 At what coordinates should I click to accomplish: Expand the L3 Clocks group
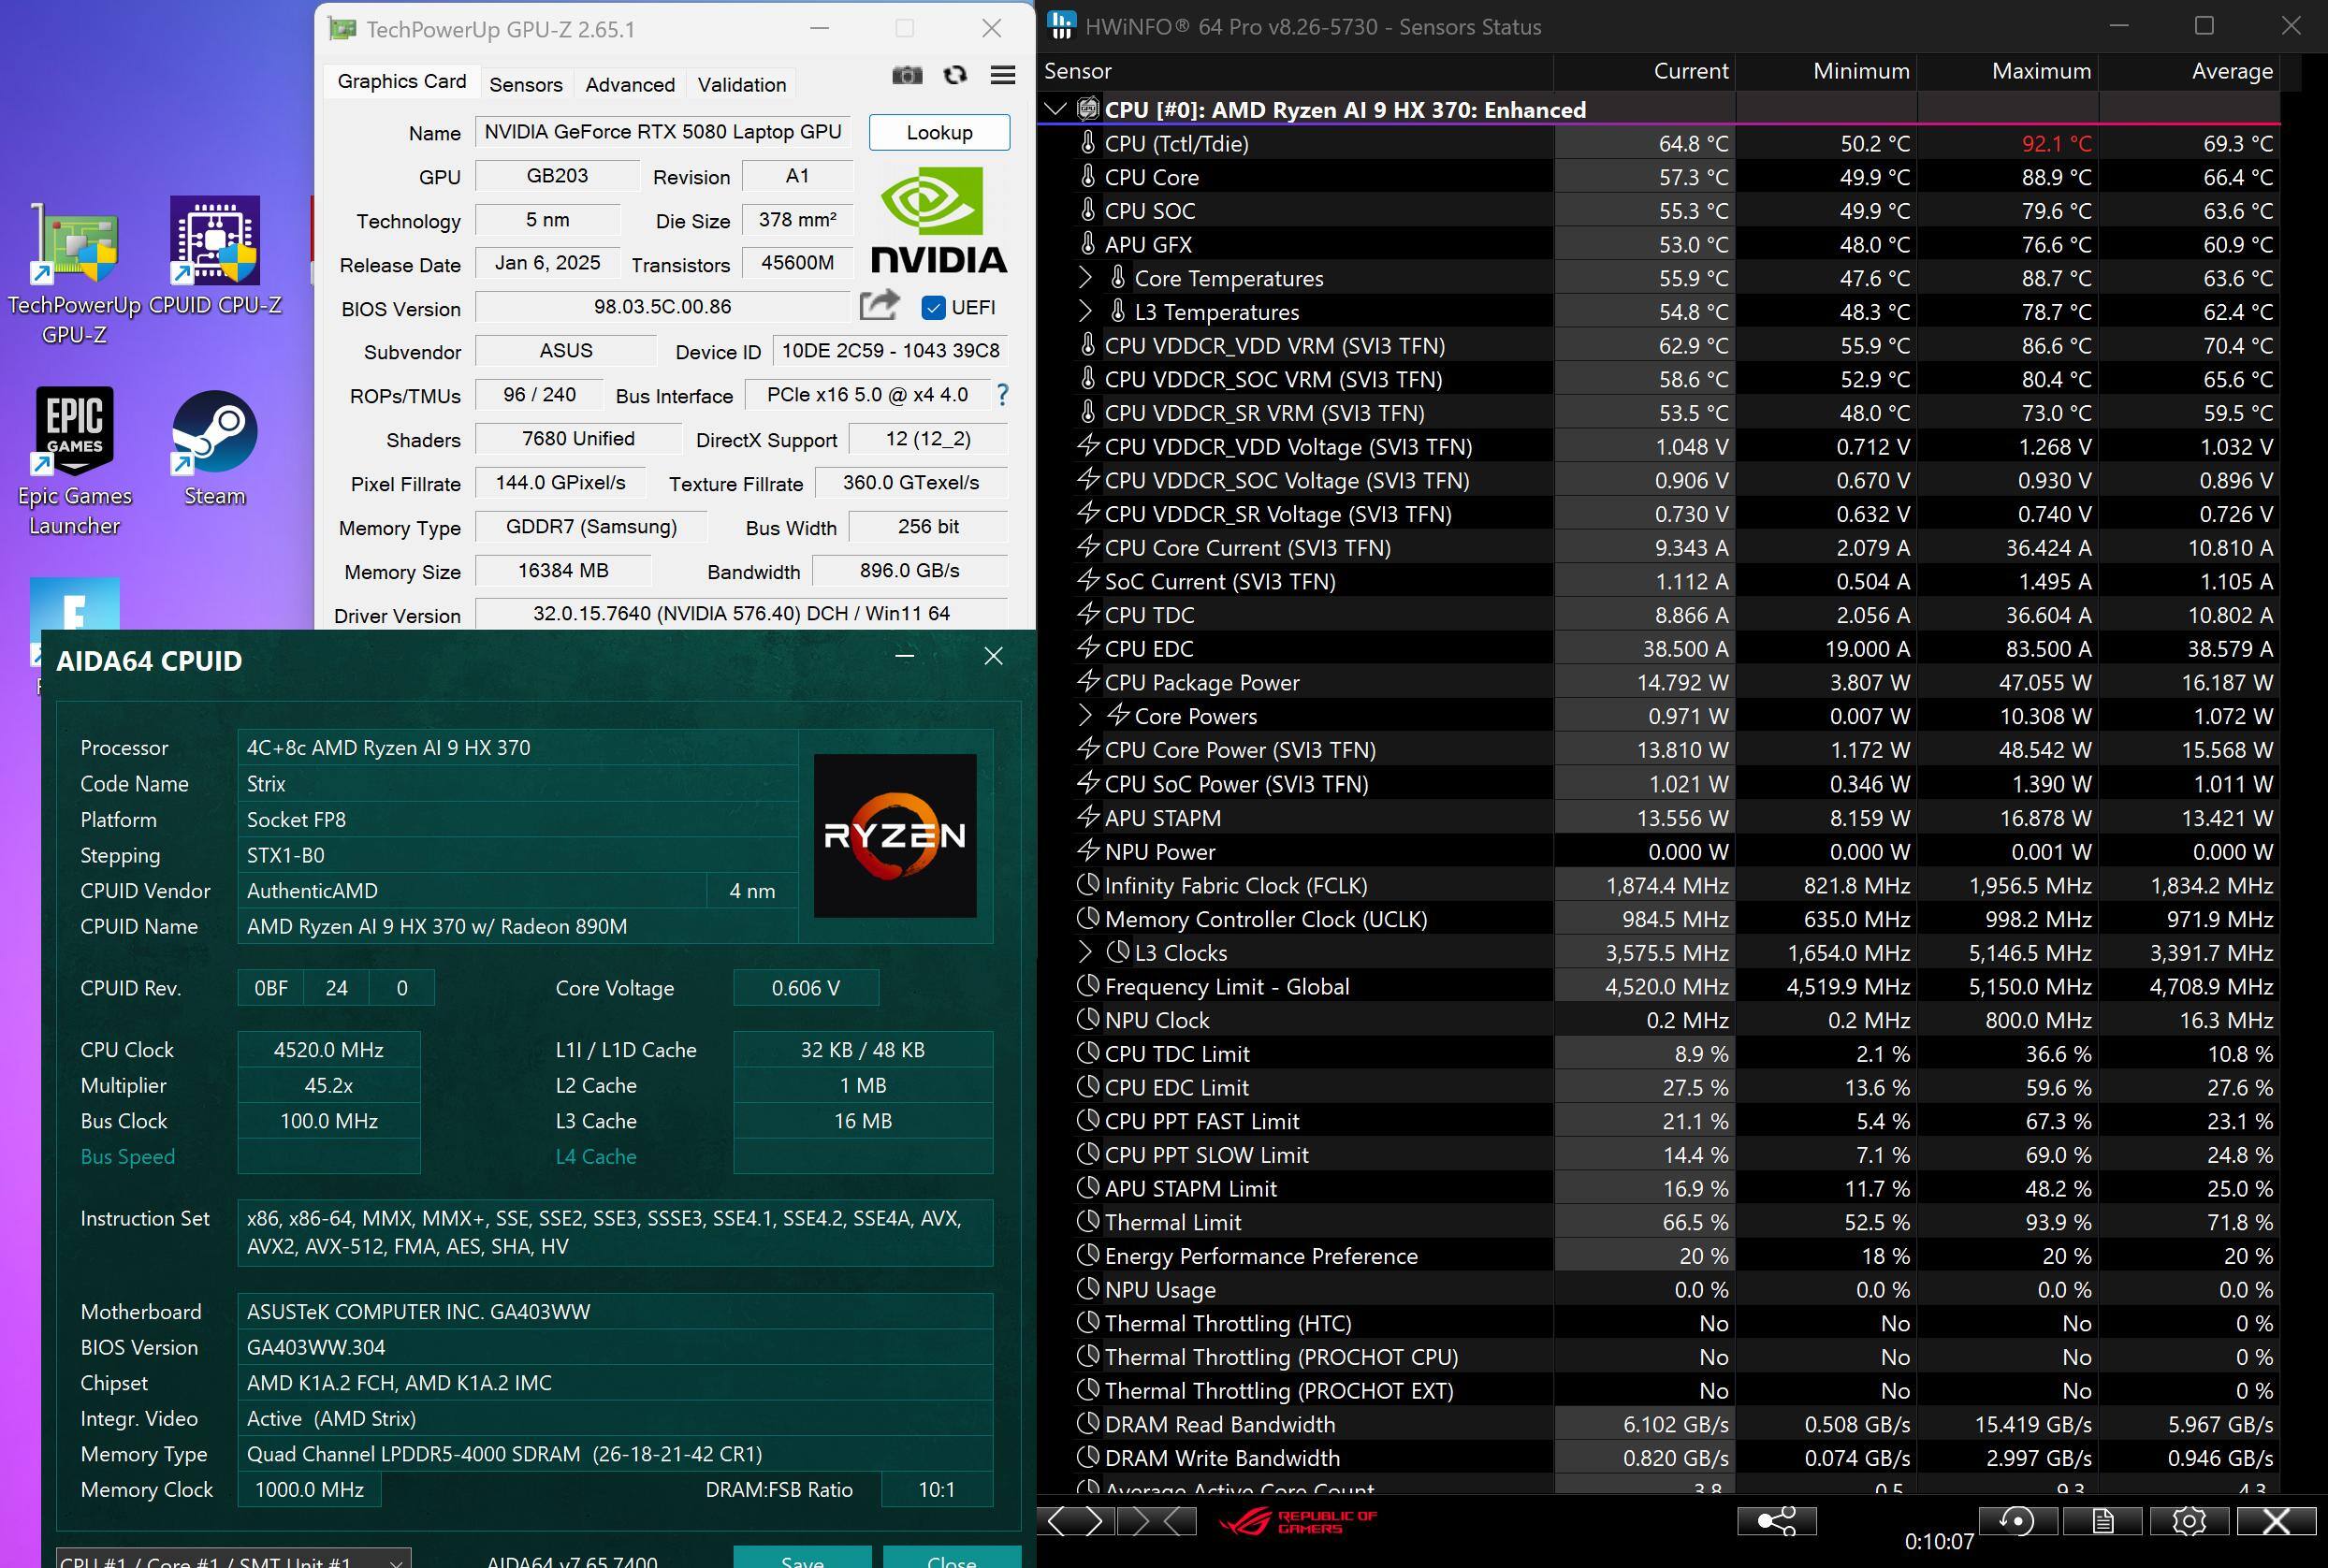click(x=1086, y=952)
